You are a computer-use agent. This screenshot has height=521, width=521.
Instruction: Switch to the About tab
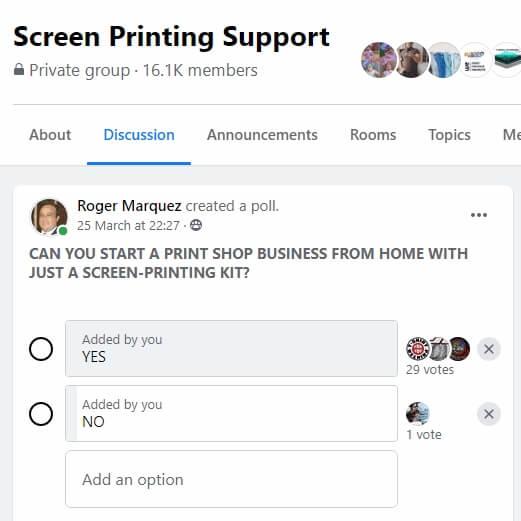[50, 135]
